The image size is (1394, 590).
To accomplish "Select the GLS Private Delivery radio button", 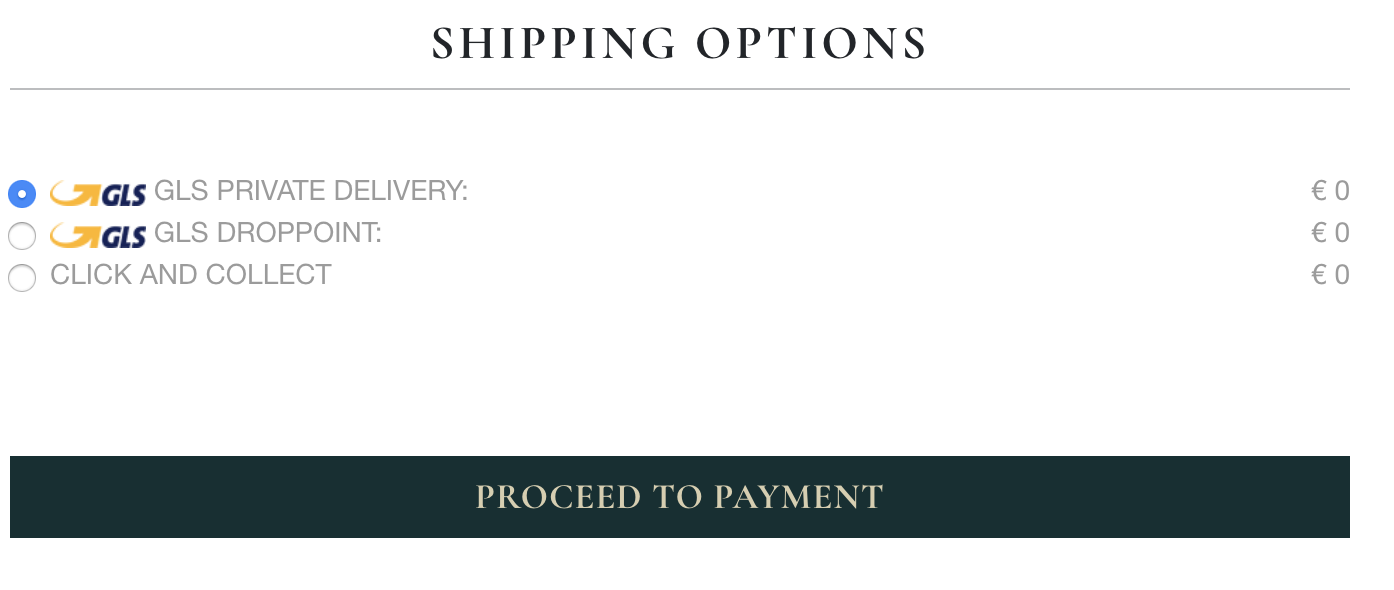I will click(22, 193).
